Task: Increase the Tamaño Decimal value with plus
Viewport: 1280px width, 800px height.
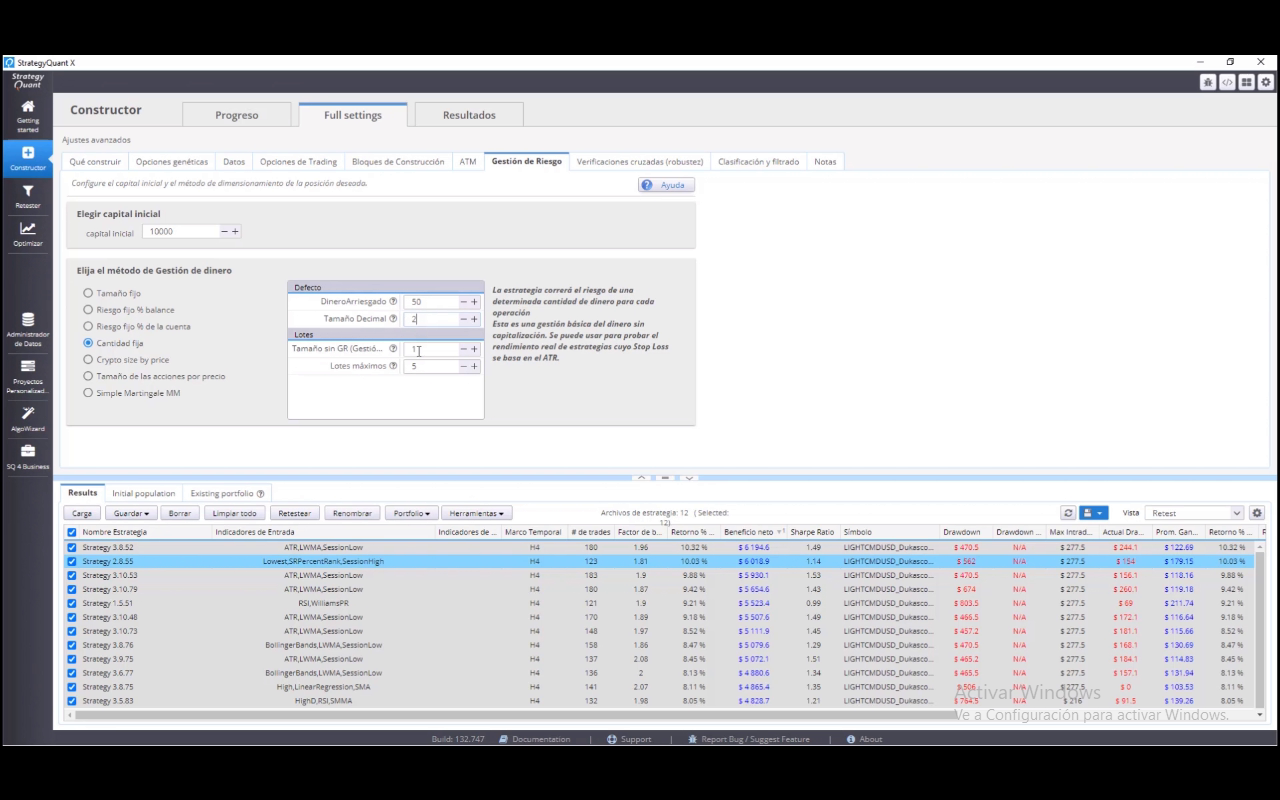Action: click(474, 319)
